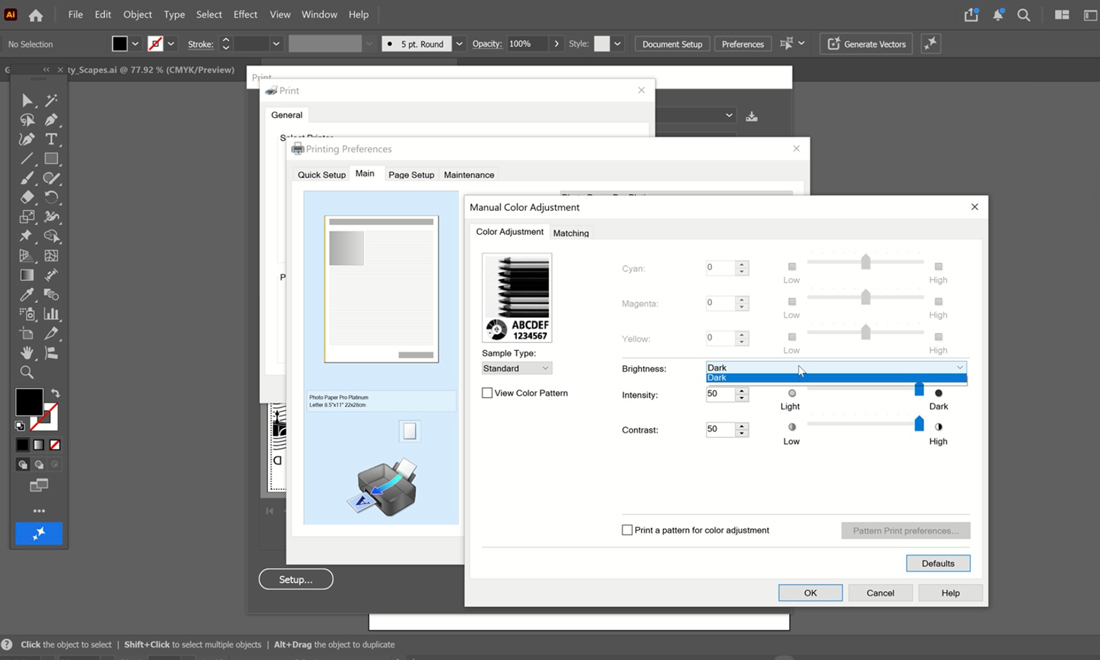Image resolution: width=1100 pixels, height=660 pixels.
Task: Select the Lasso tool
Action: [27, 120]
